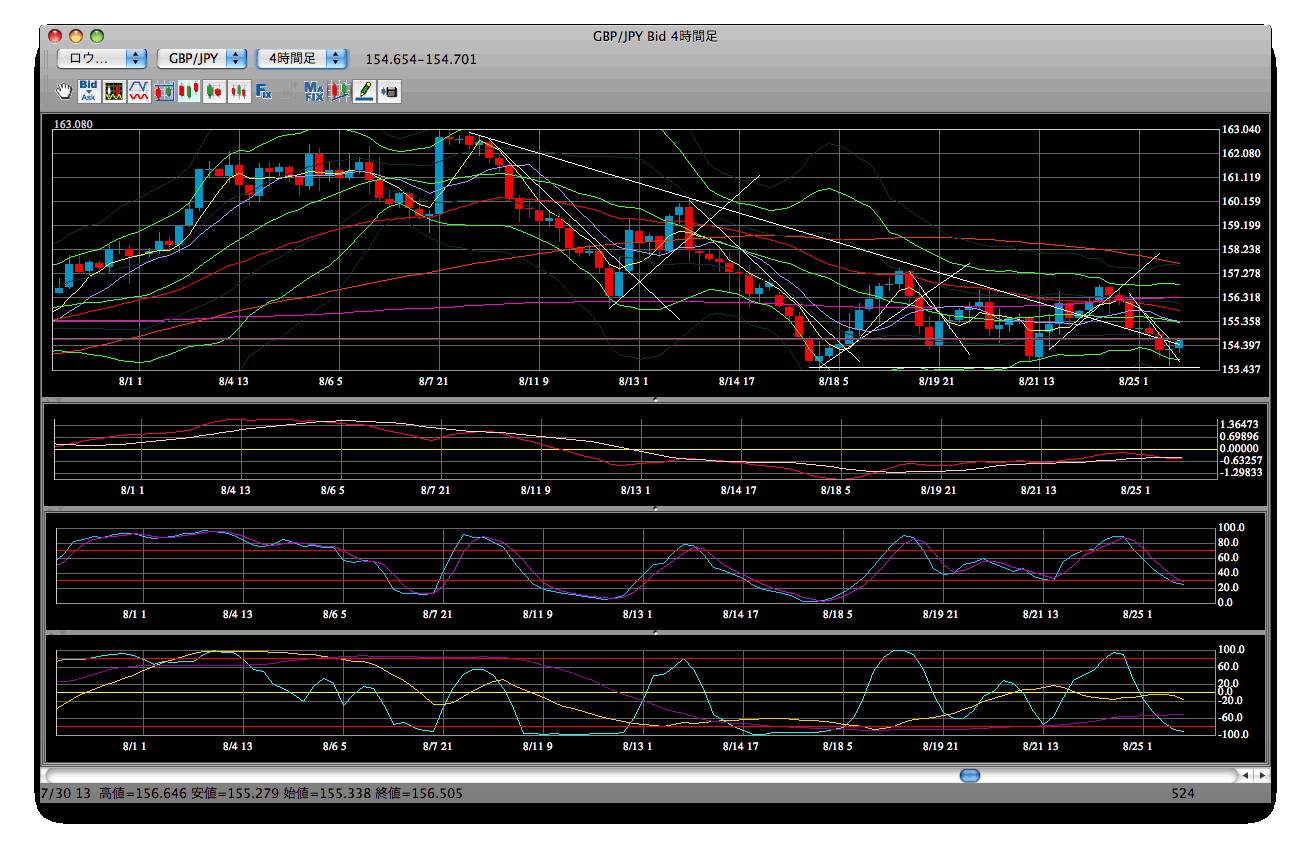Click the 160.159 price axis label
The width and height of the screenshot is (1311, 858).
coord(1241,202)
